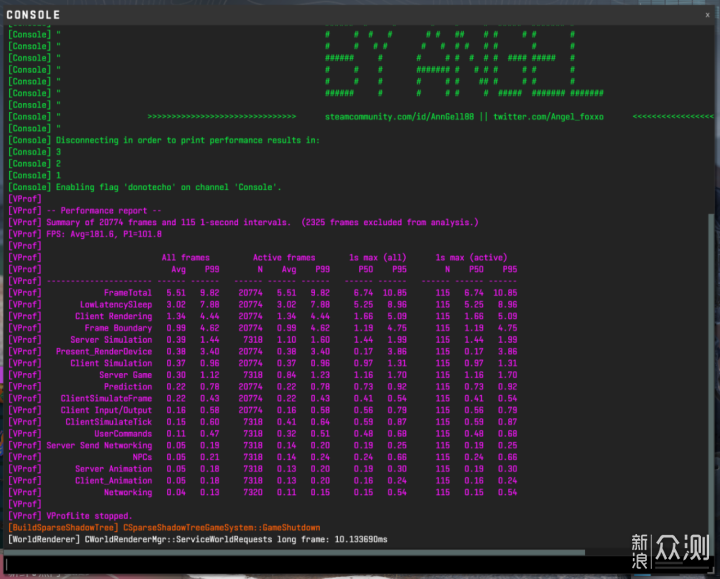720x579 pixels.
Task: Click the '1s max (all)' column header
Action: [377, 257]
